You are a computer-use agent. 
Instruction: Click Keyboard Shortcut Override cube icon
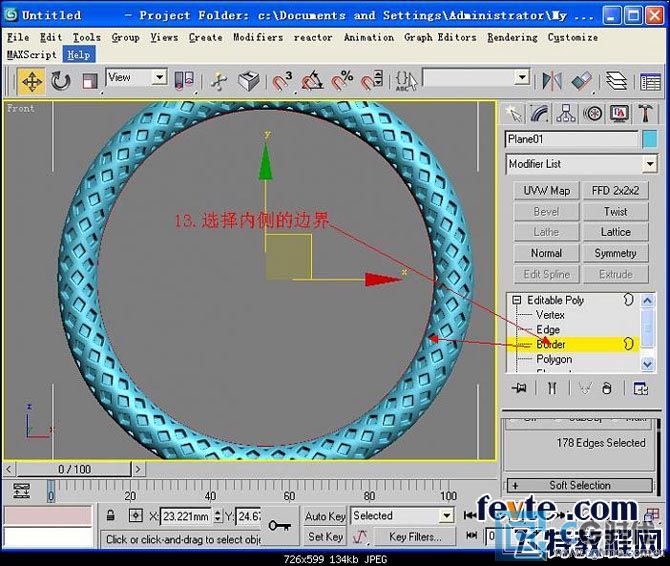point(248,81)
